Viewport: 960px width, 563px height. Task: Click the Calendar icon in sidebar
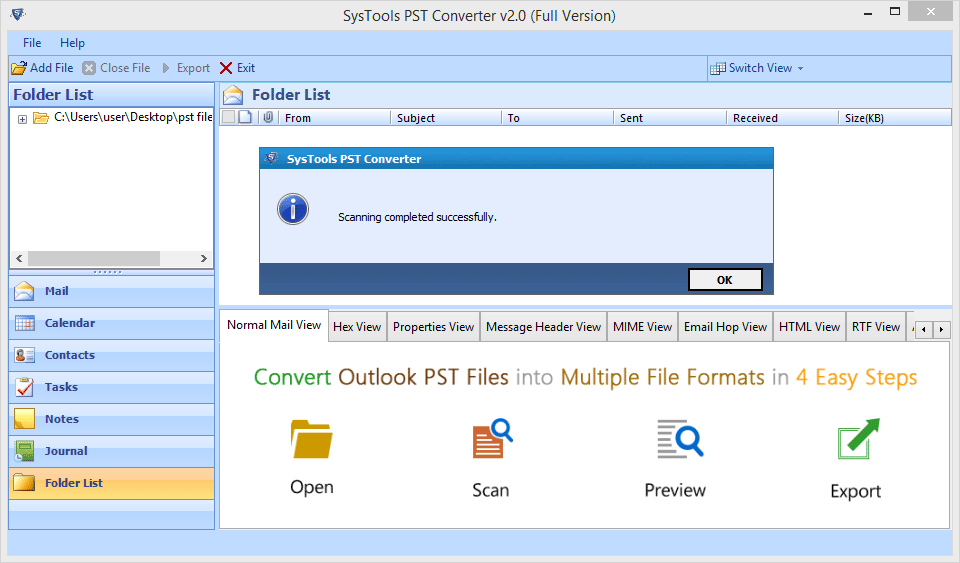pos(24,323)
